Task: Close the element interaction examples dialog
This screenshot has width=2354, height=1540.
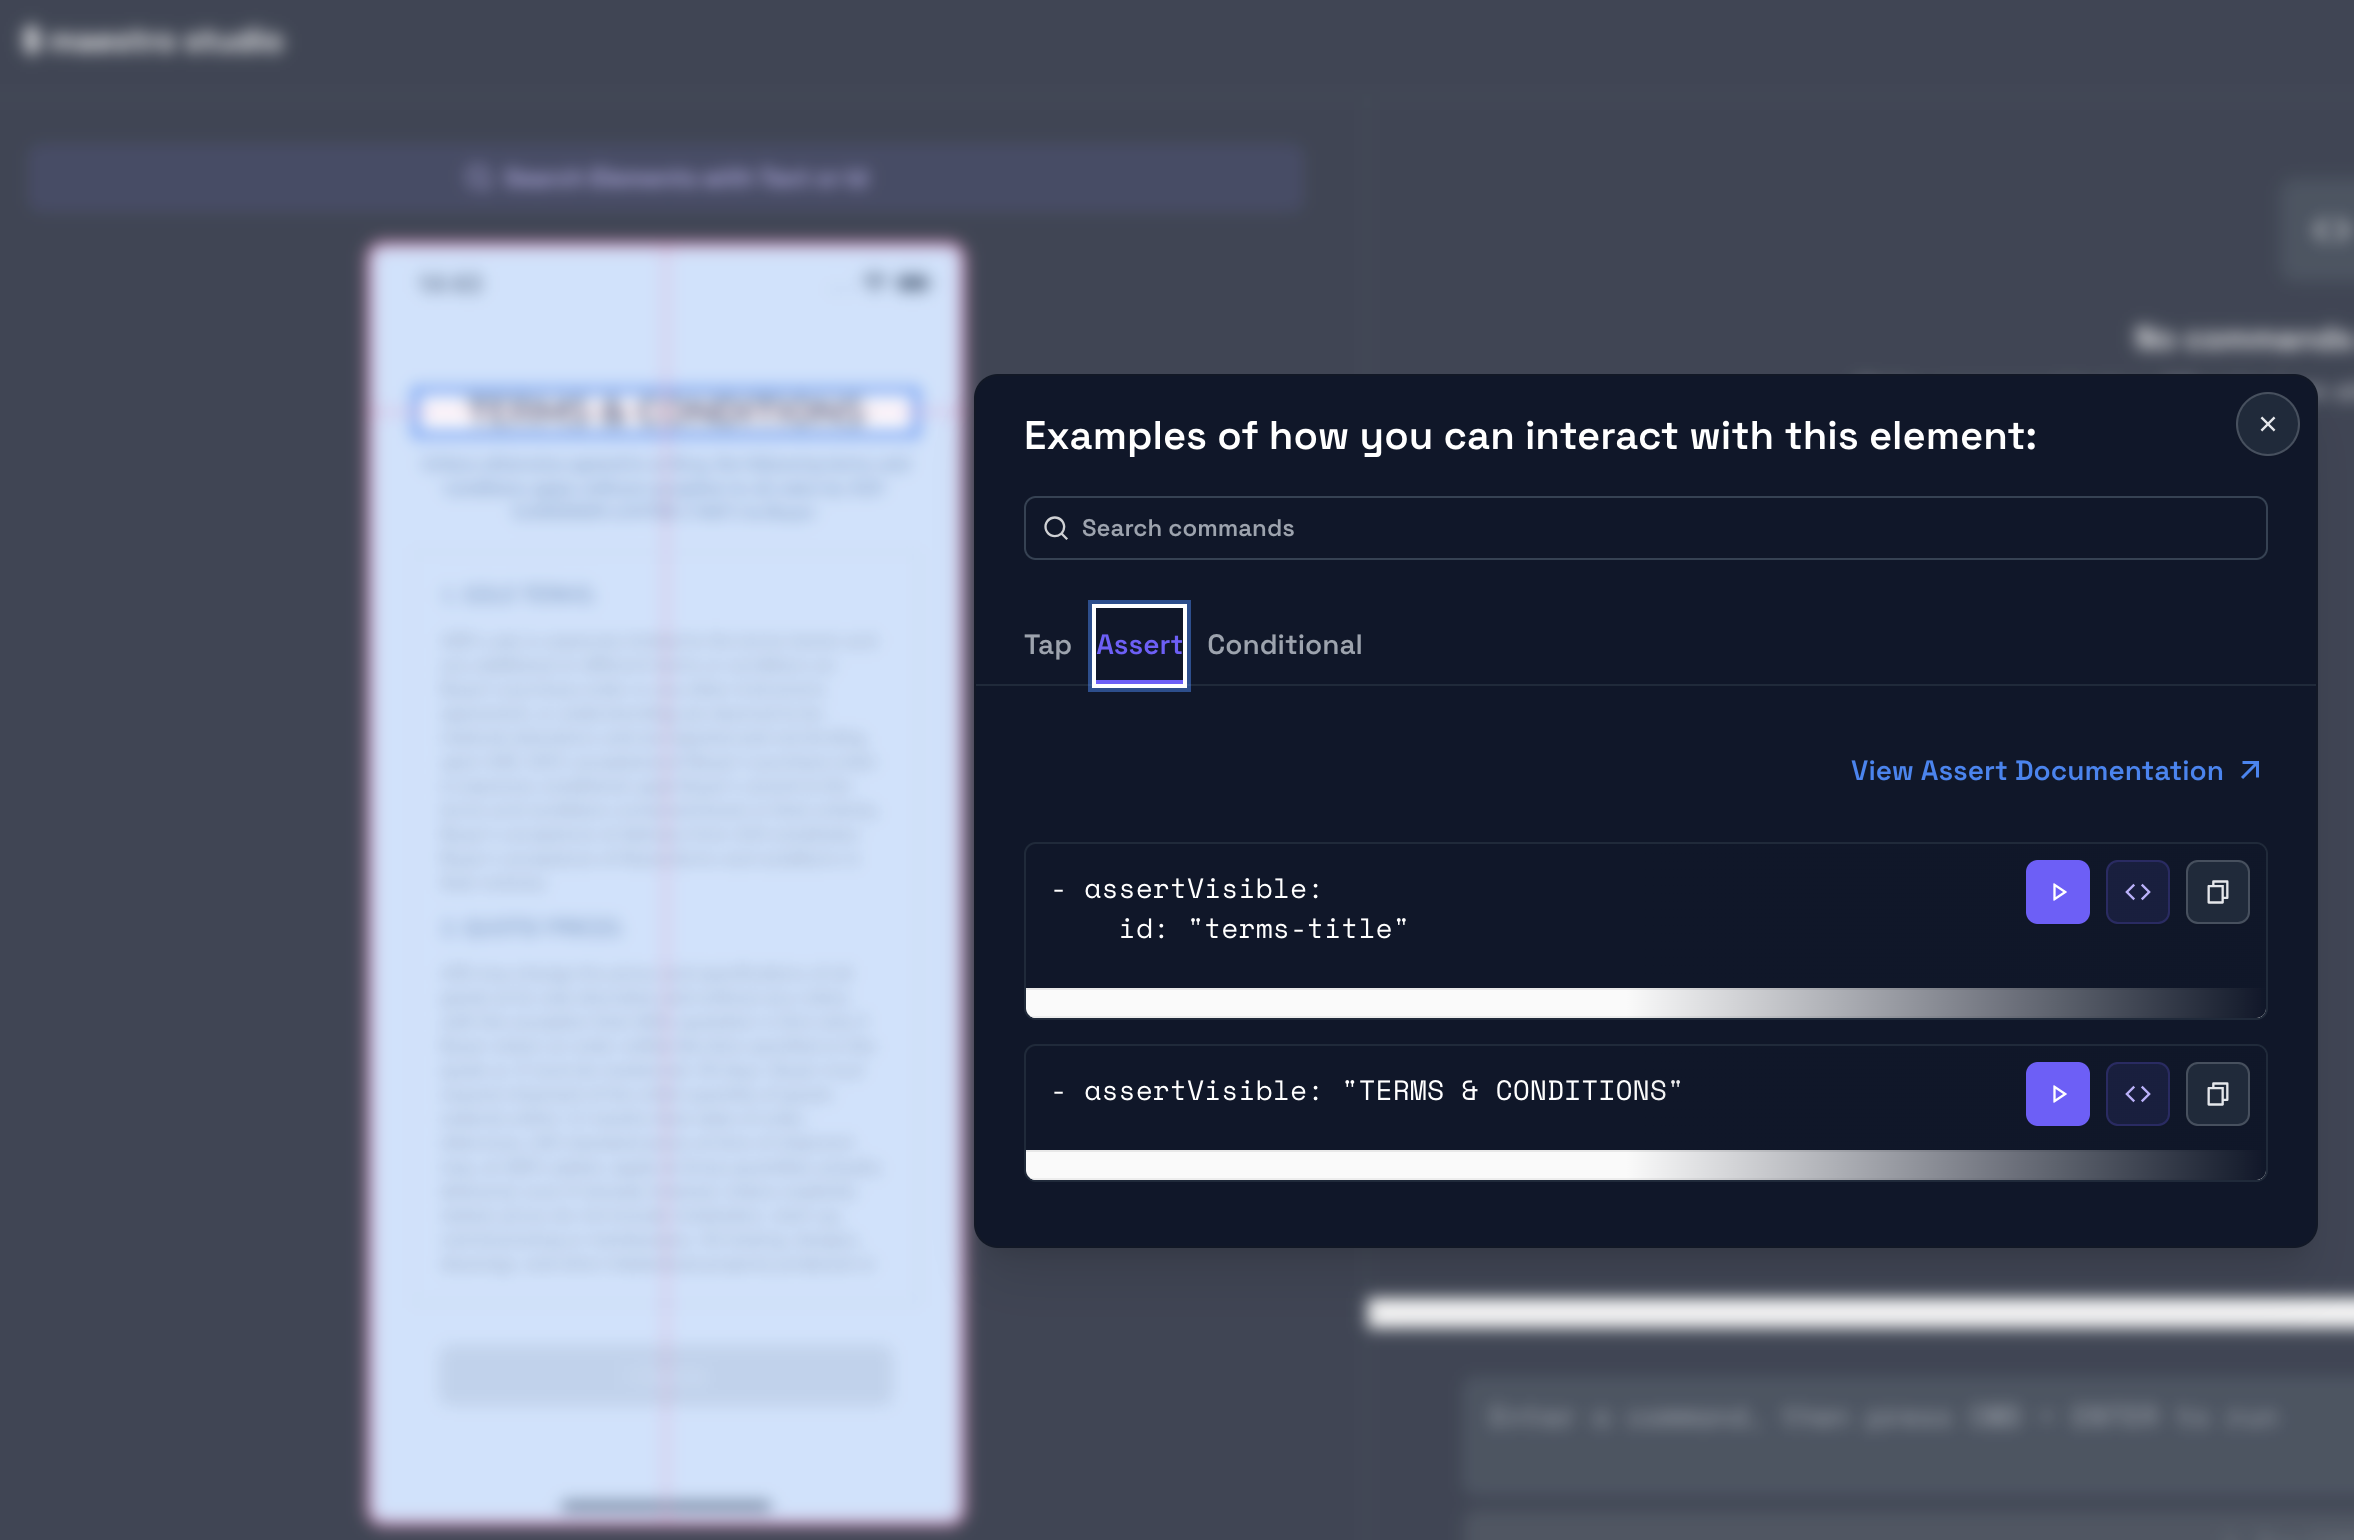Action: coord(2265,423)
